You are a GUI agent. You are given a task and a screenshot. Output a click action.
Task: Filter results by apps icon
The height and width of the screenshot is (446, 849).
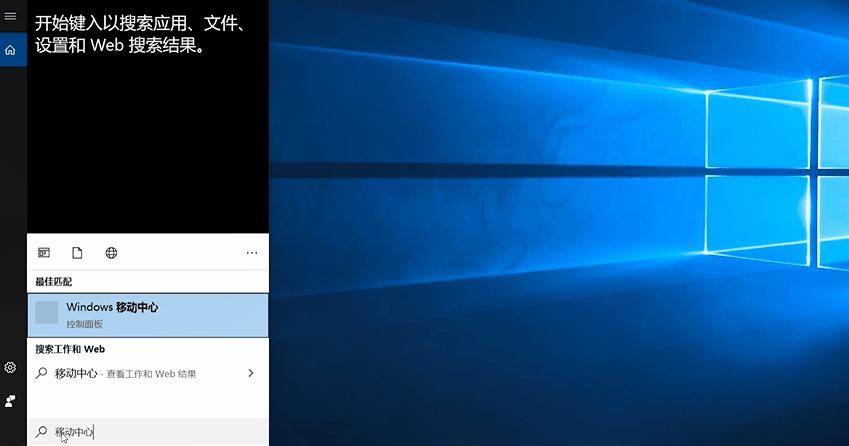coord(44,253)
